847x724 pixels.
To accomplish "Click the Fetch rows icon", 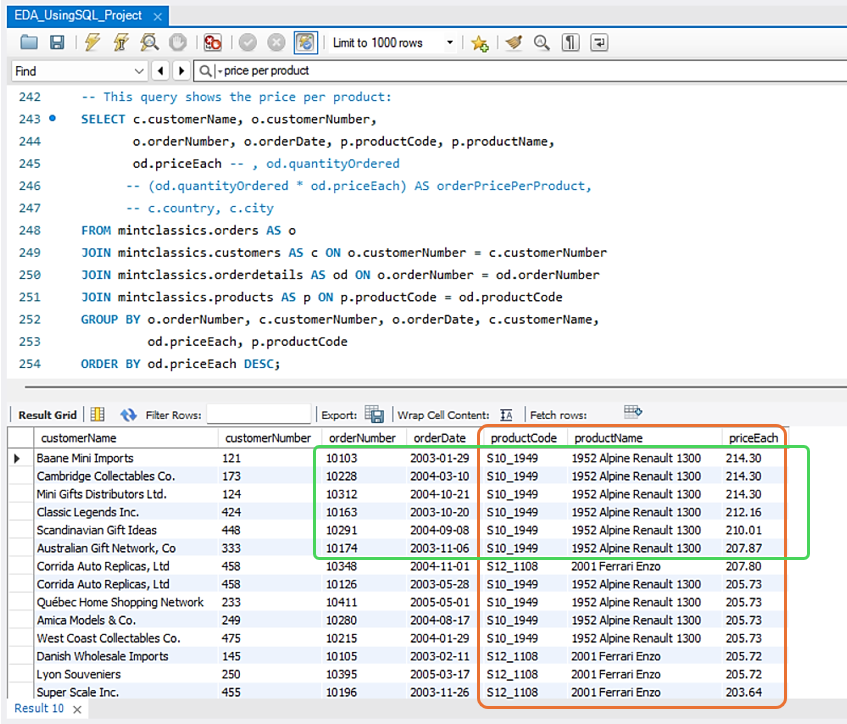I will tap(633, 412).
